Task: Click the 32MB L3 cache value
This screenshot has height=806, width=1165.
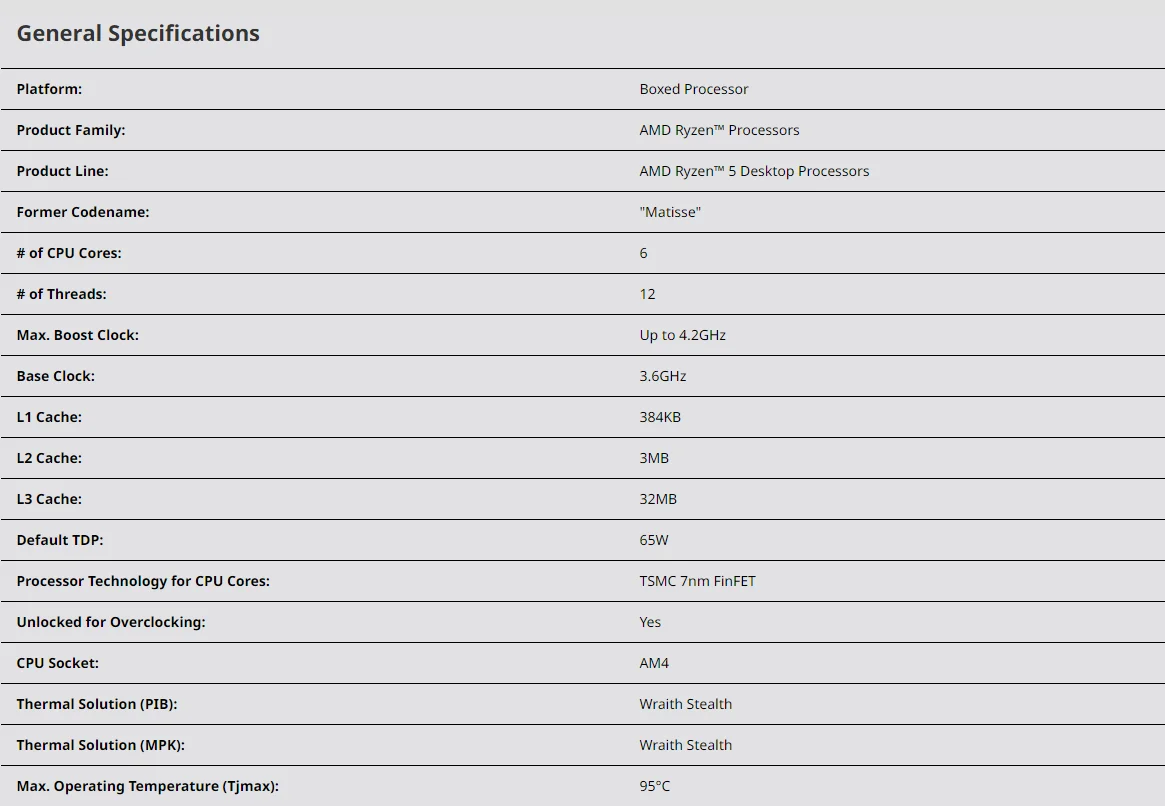Action: coord(658,499)
